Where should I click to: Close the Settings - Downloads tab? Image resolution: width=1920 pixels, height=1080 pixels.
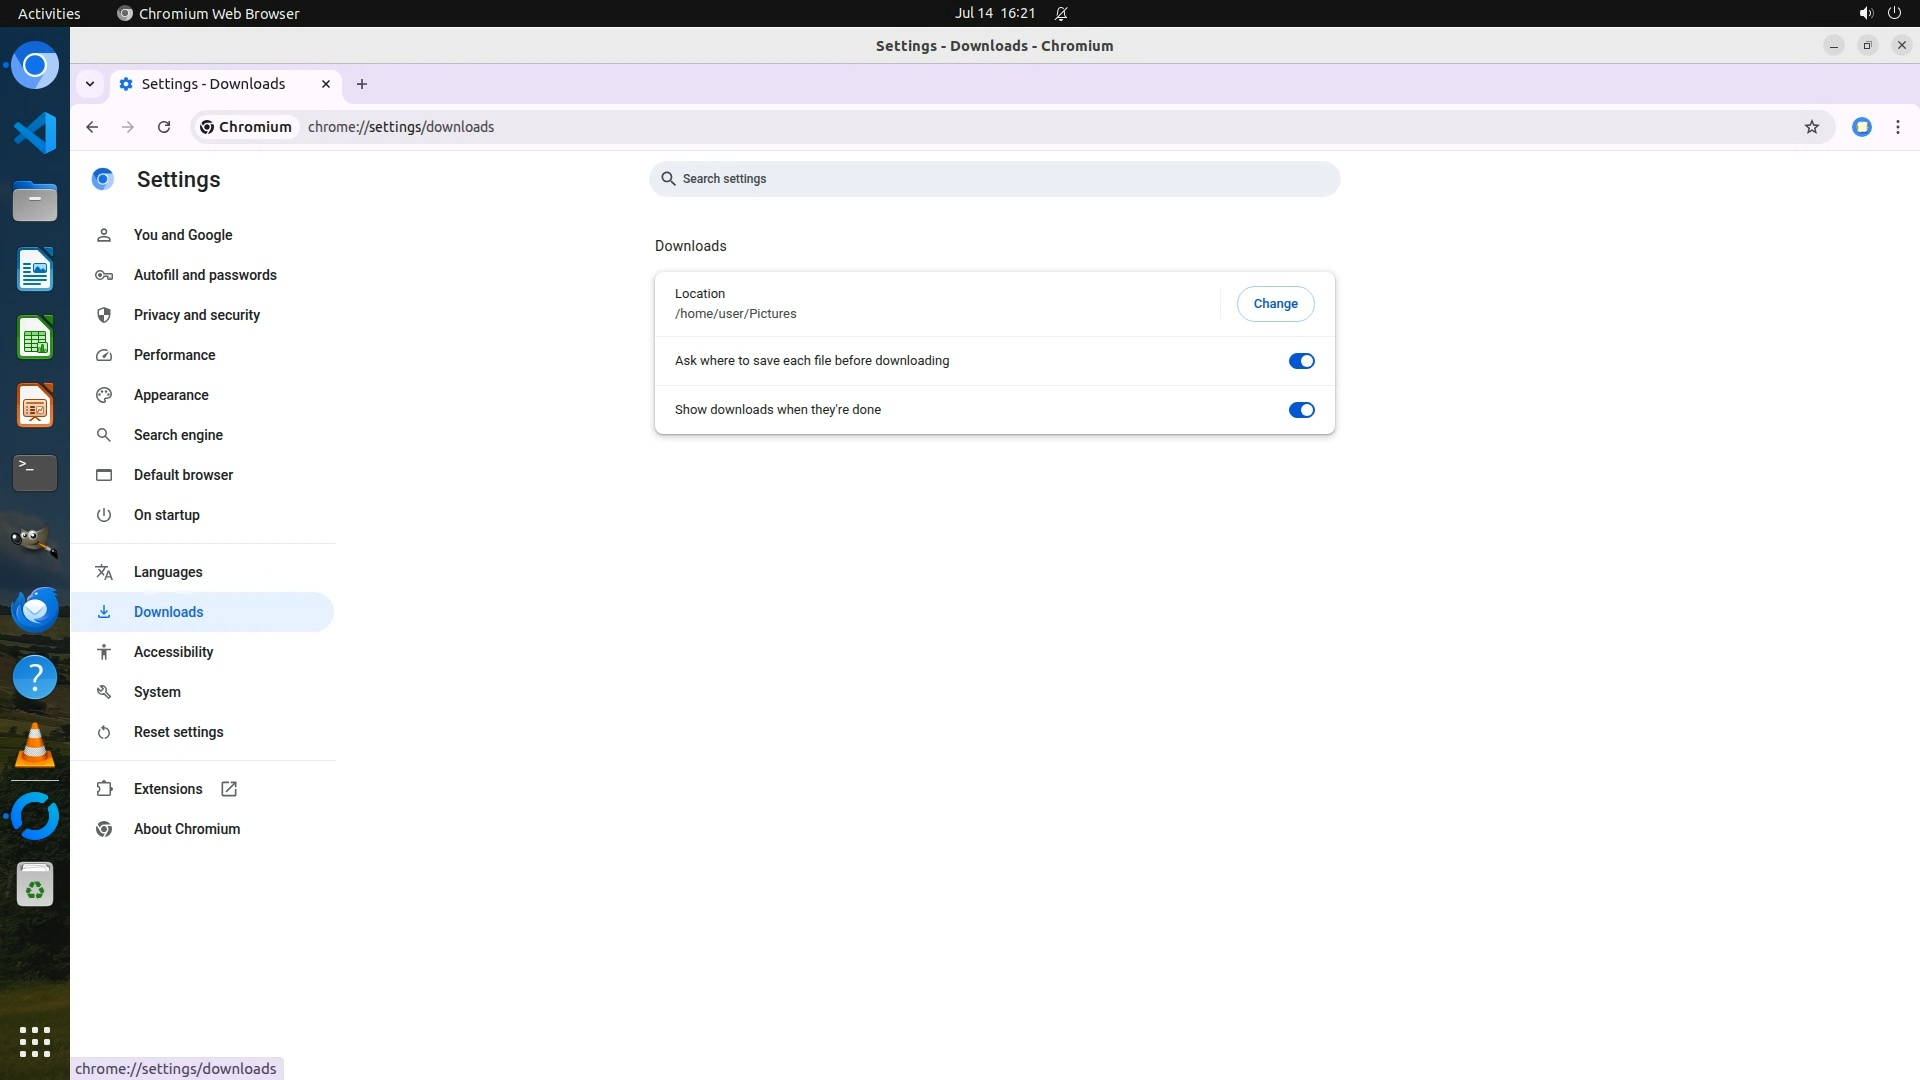coord(326,84)
